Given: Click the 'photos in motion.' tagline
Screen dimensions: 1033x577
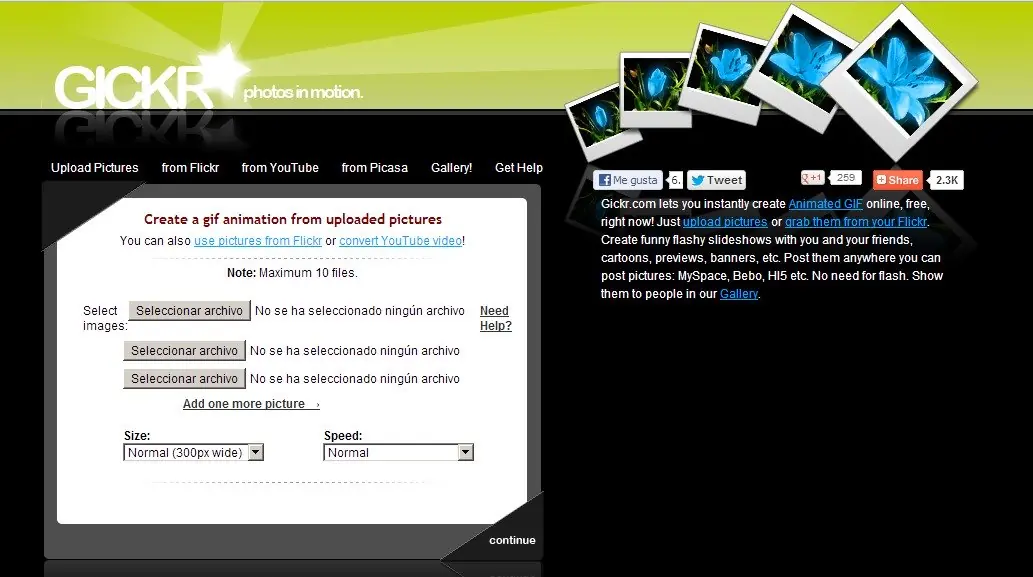Looking at the screenshot, I should point(303,92).
